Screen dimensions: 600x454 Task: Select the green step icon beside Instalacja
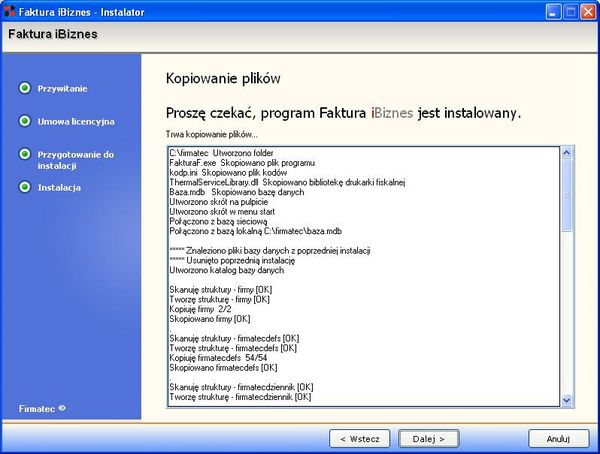point(25,187)
